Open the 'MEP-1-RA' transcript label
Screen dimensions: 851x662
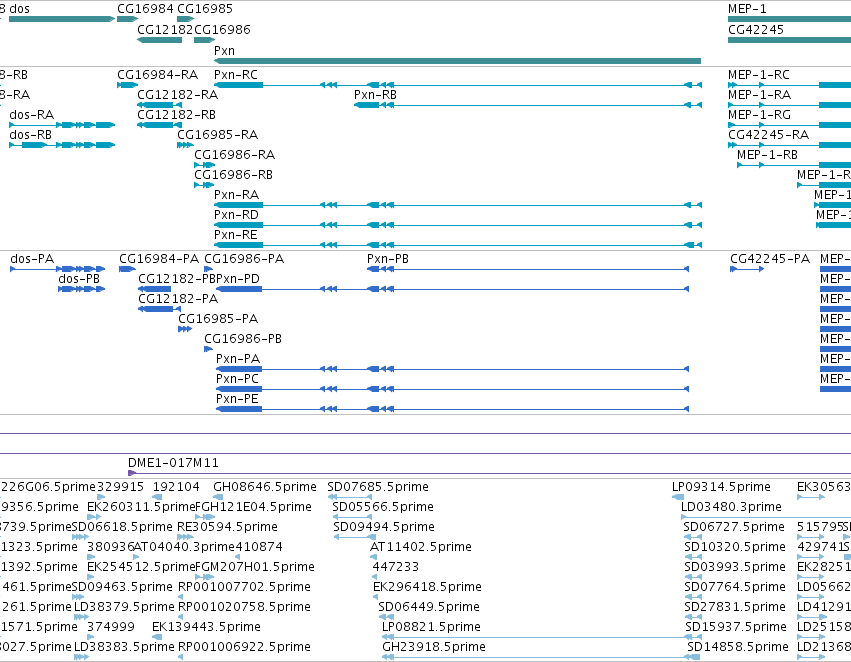[759, 94]
